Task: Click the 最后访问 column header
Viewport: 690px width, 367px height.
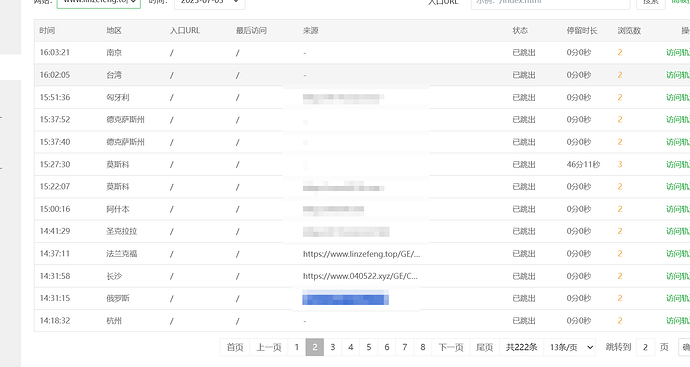Action: pos(251,30)
